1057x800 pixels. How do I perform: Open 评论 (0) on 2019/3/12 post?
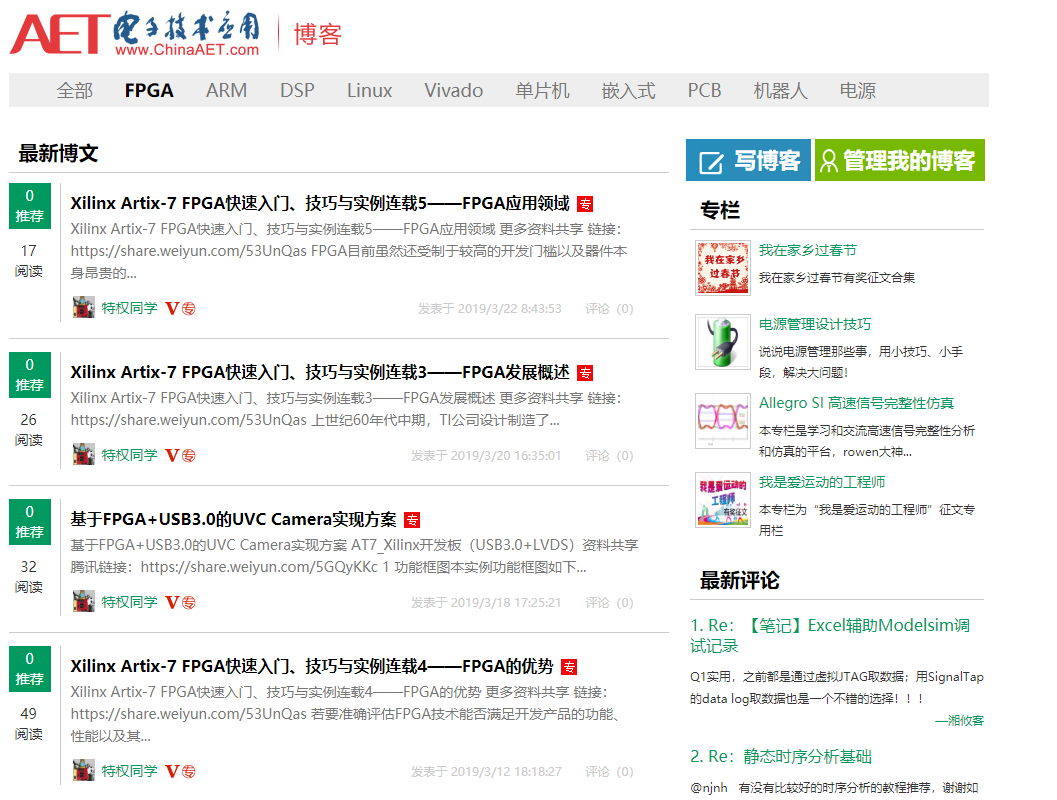[609, 772]
